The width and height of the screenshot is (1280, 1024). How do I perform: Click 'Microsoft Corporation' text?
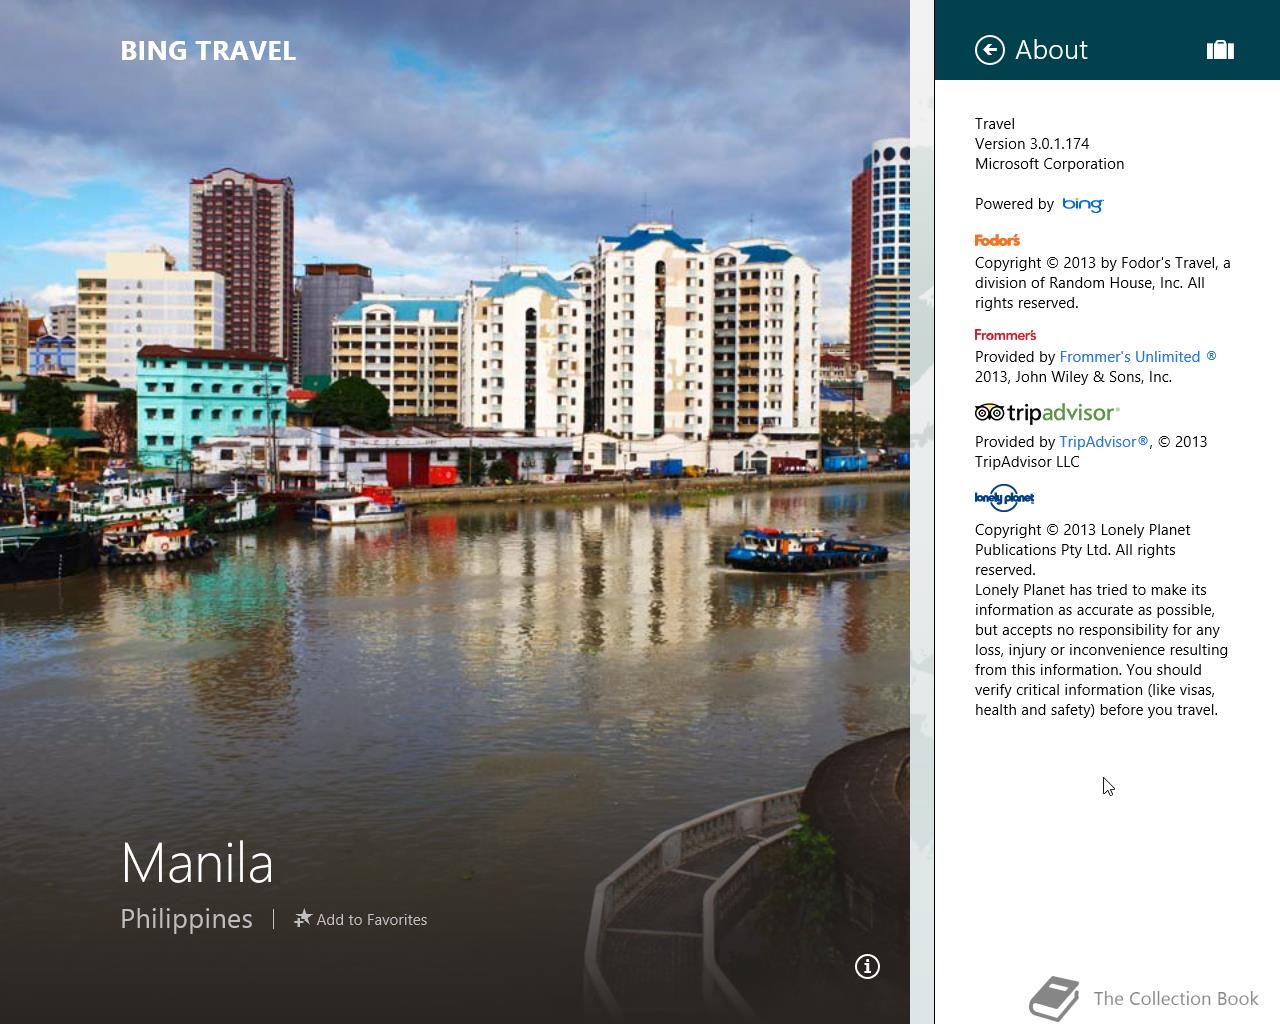coord(1049,164)
